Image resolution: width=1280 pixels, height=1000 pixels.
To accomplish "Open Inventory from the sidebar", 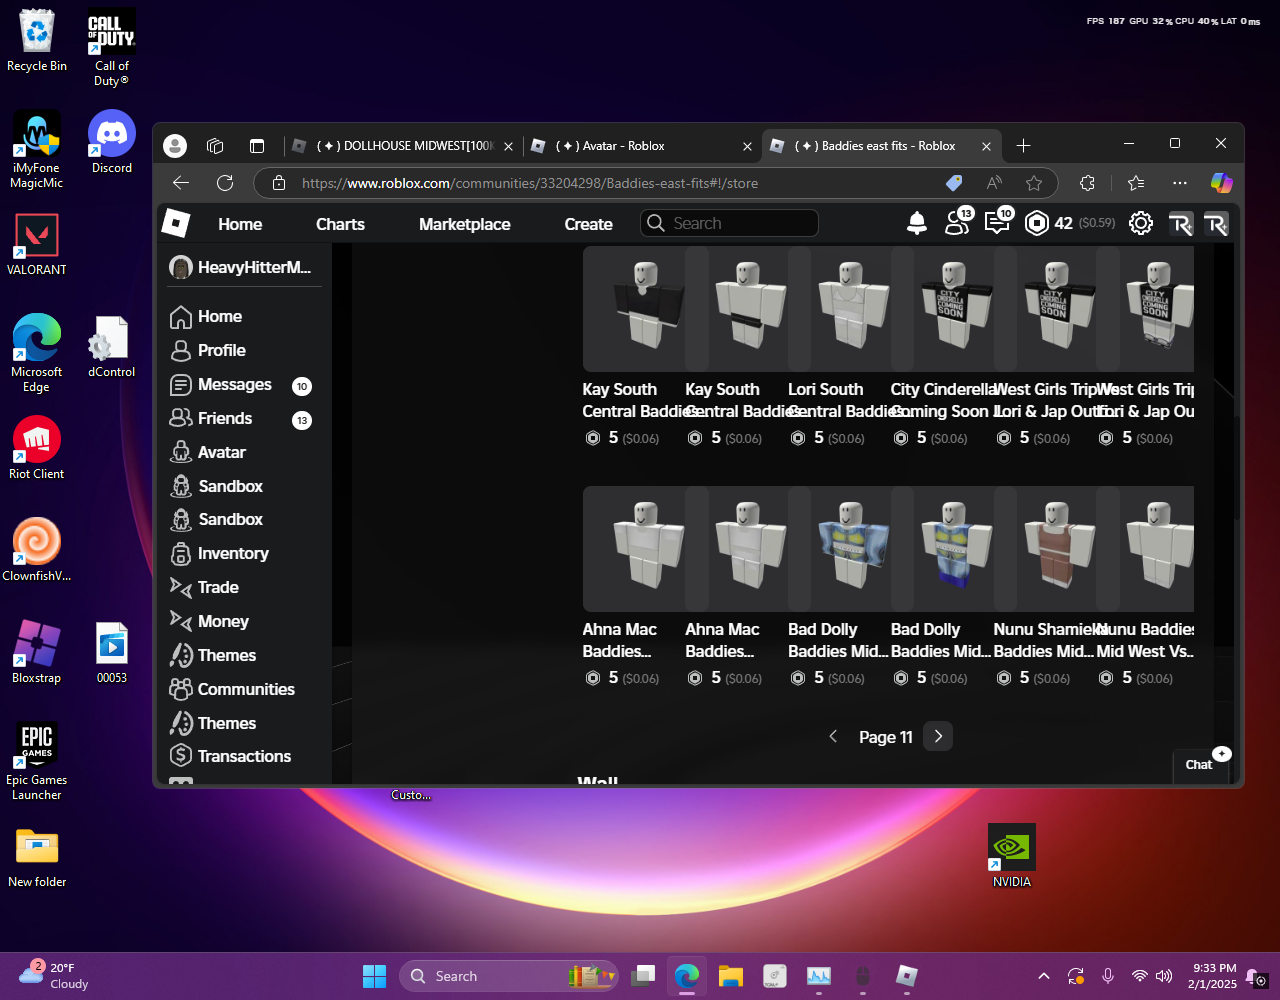I will [x=232, y=554].
